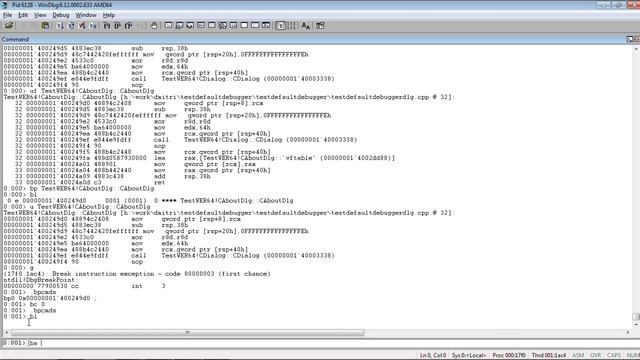Focus the command input field

point(333,343)
